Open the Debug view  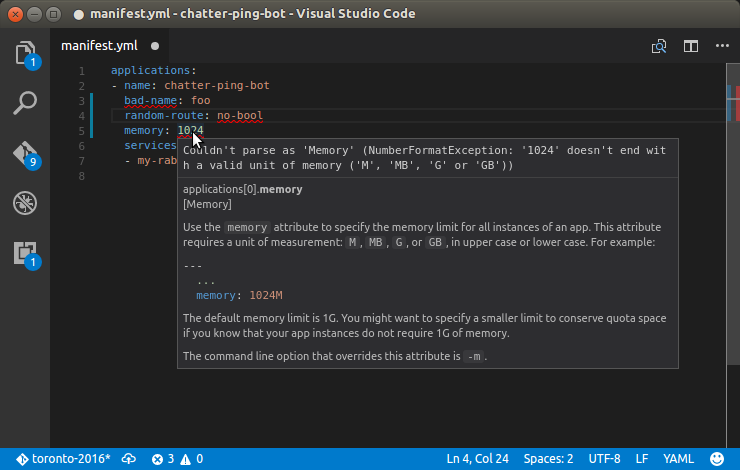25,203
